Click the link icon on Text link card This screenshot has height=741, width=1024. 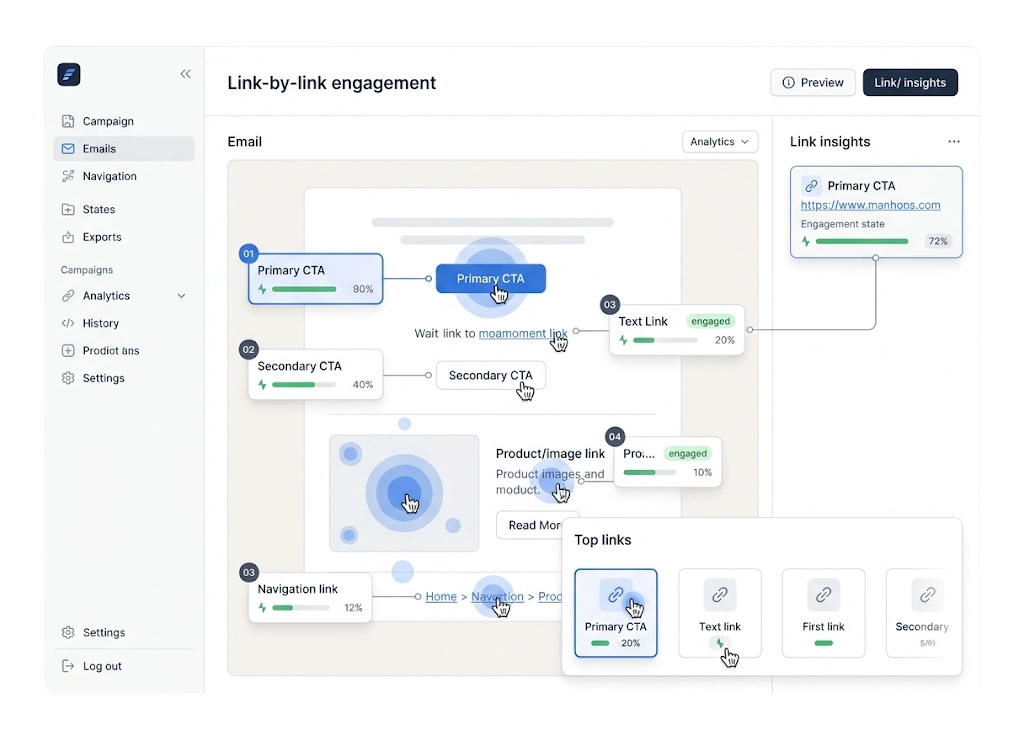coord(720,595)
